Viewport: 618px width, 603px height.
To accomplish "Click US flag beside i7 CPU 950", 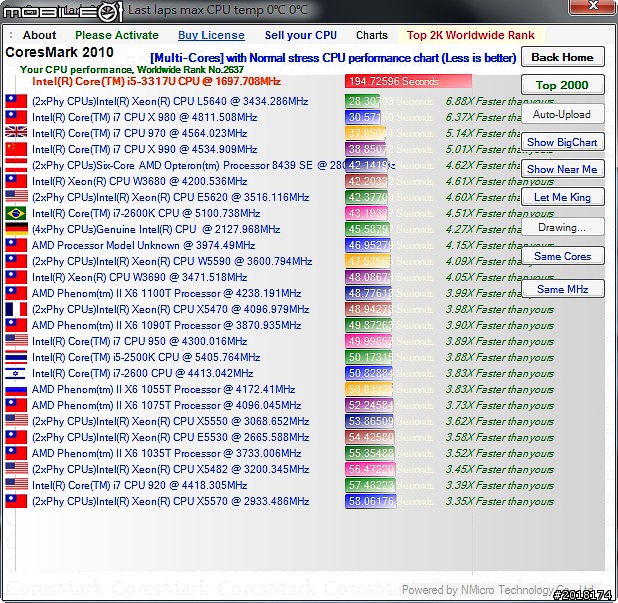I will pos(16,341).
